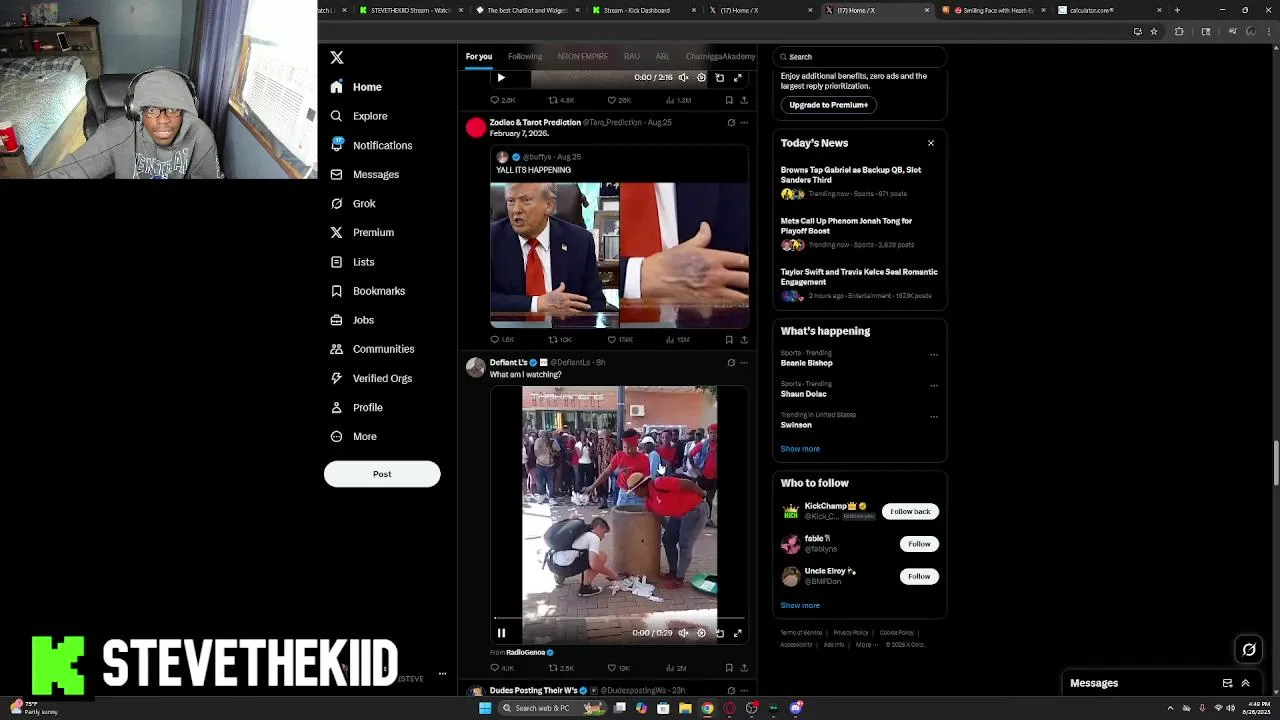Viewport: 1280px width, 720px height.
Task: Compose new message icon in Messages drawer
Action: click(1227, 683)
